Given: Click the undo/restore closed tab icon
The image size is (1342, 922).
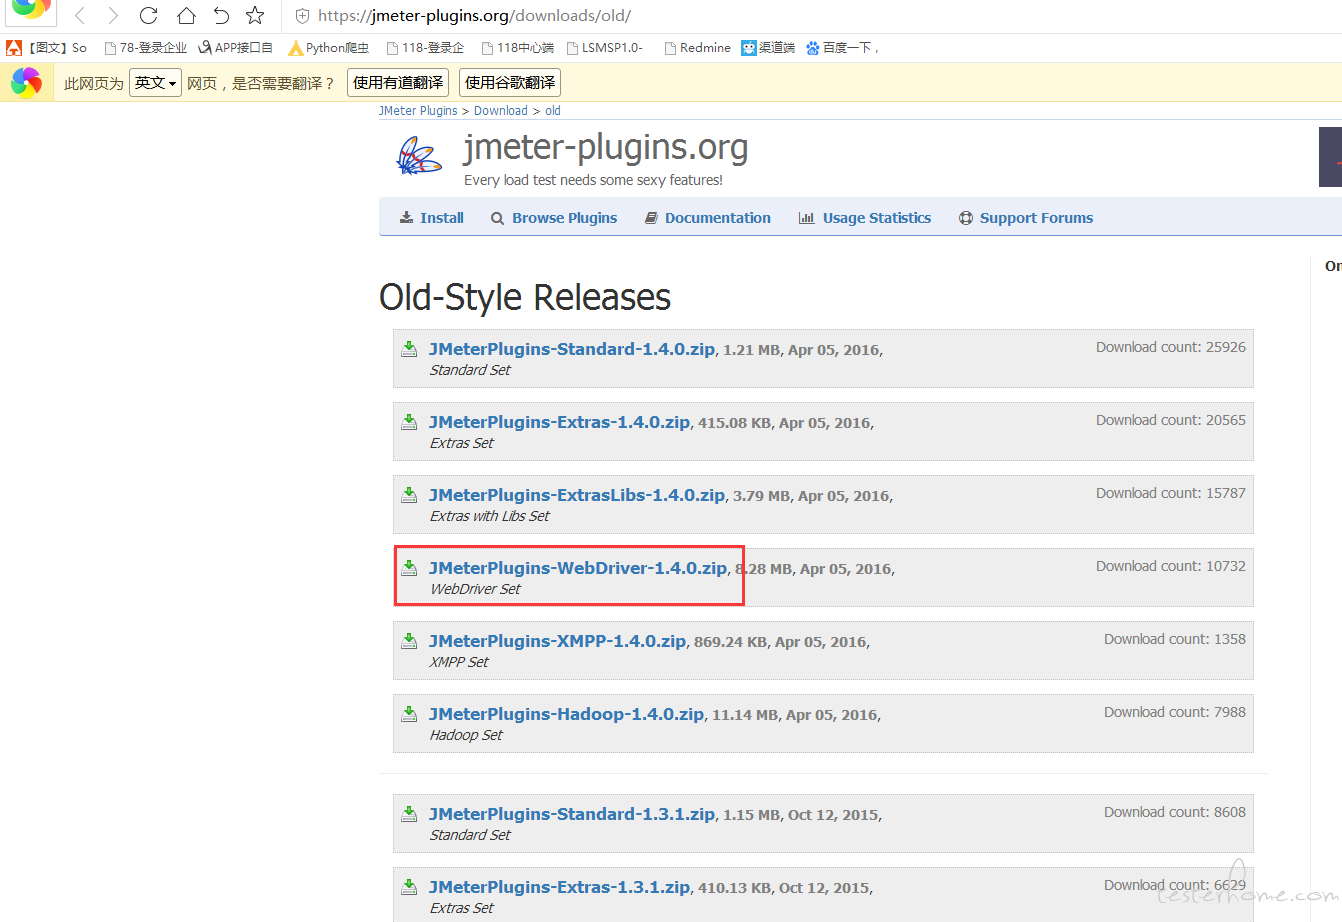Looking at the screenshot, I should coord(221,15).
